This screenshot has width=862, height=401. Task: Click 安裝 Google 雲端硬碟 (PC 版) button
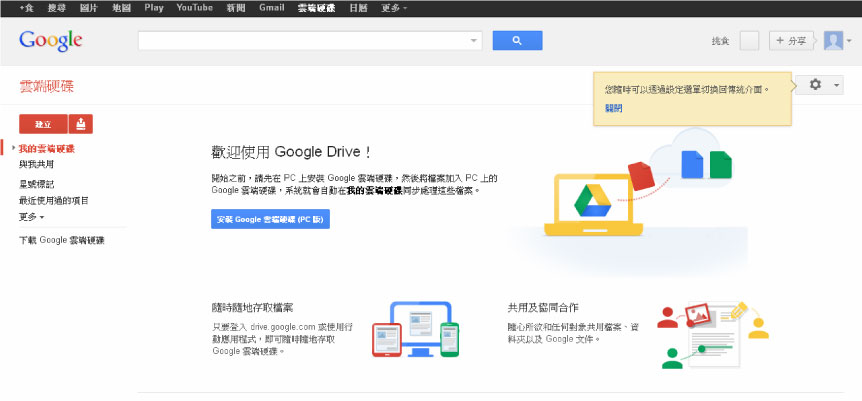[x=270, y=219]
